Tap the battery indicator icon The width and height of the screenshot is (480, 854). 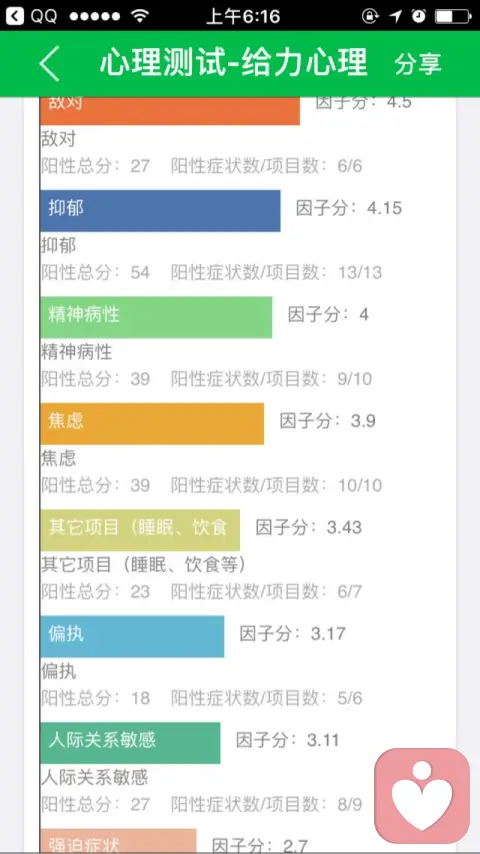point(453,16)
